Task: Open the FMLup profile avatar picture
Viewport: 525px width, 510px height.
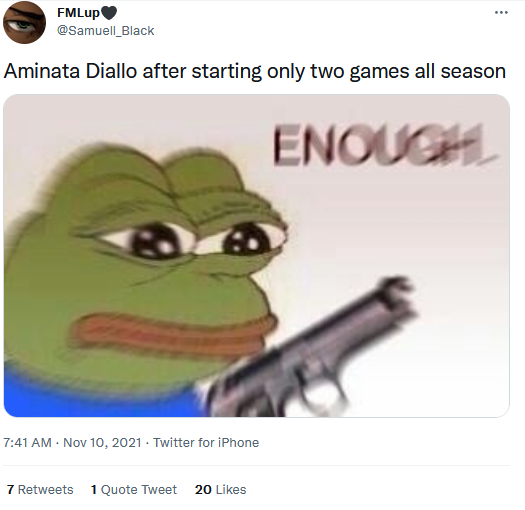Action: click(x=24, y=22)
